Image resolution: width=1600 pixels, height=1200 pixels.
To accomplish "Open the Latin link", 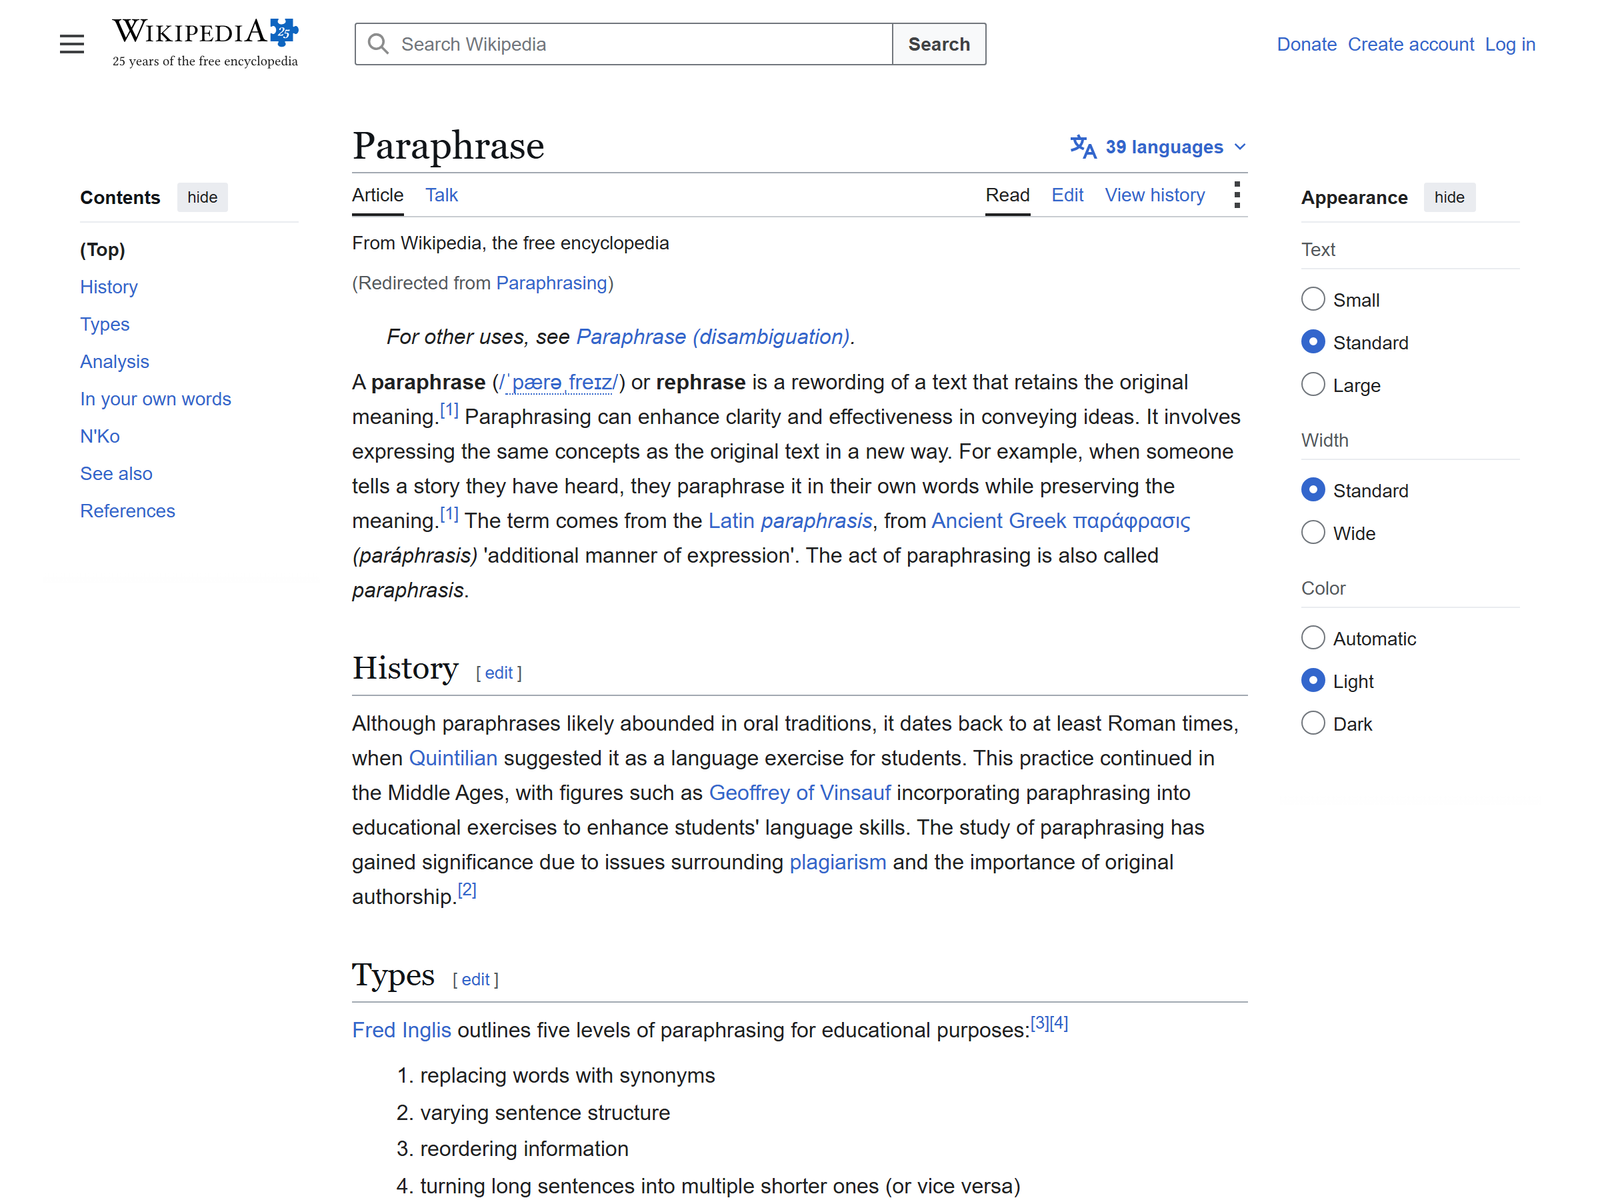I will 732,521.
